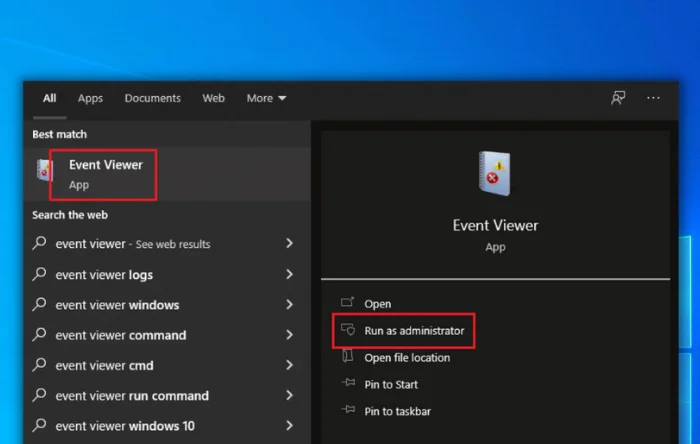The image size is (700, 444).
Task: Expand the More dropdown
Action: (x=267, y=98)
